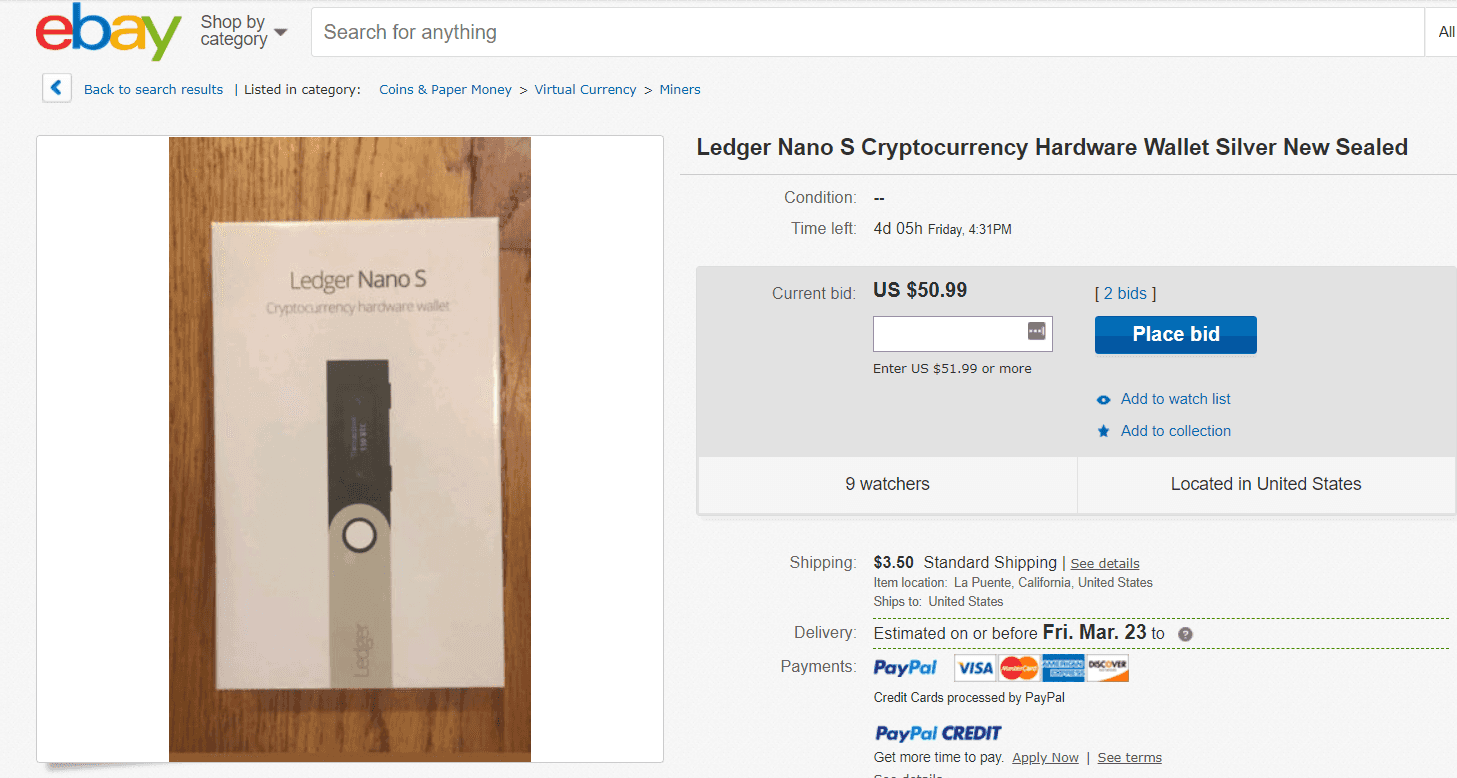Click the keypad icon inside bid field

click(1036, 332)
